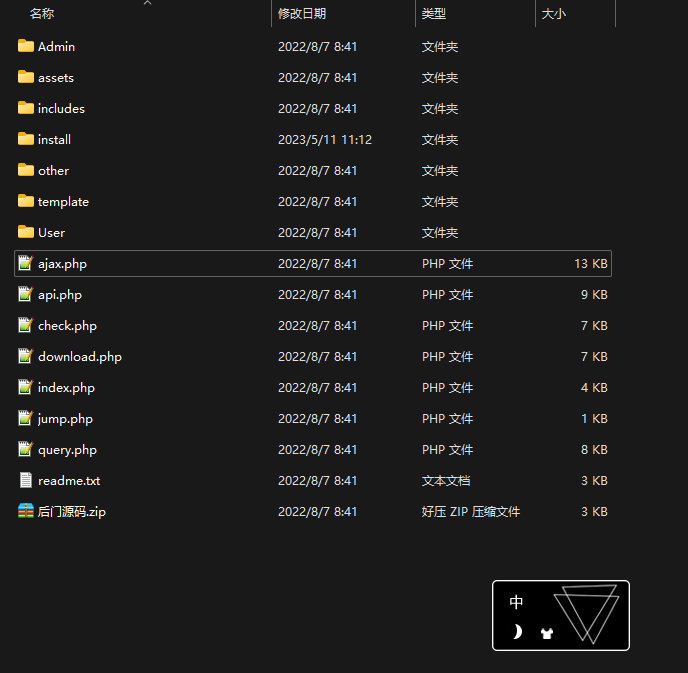Select the file name 后门源码.zip
688x673 pixels.
pyautogui.click(x=72, y=512)
